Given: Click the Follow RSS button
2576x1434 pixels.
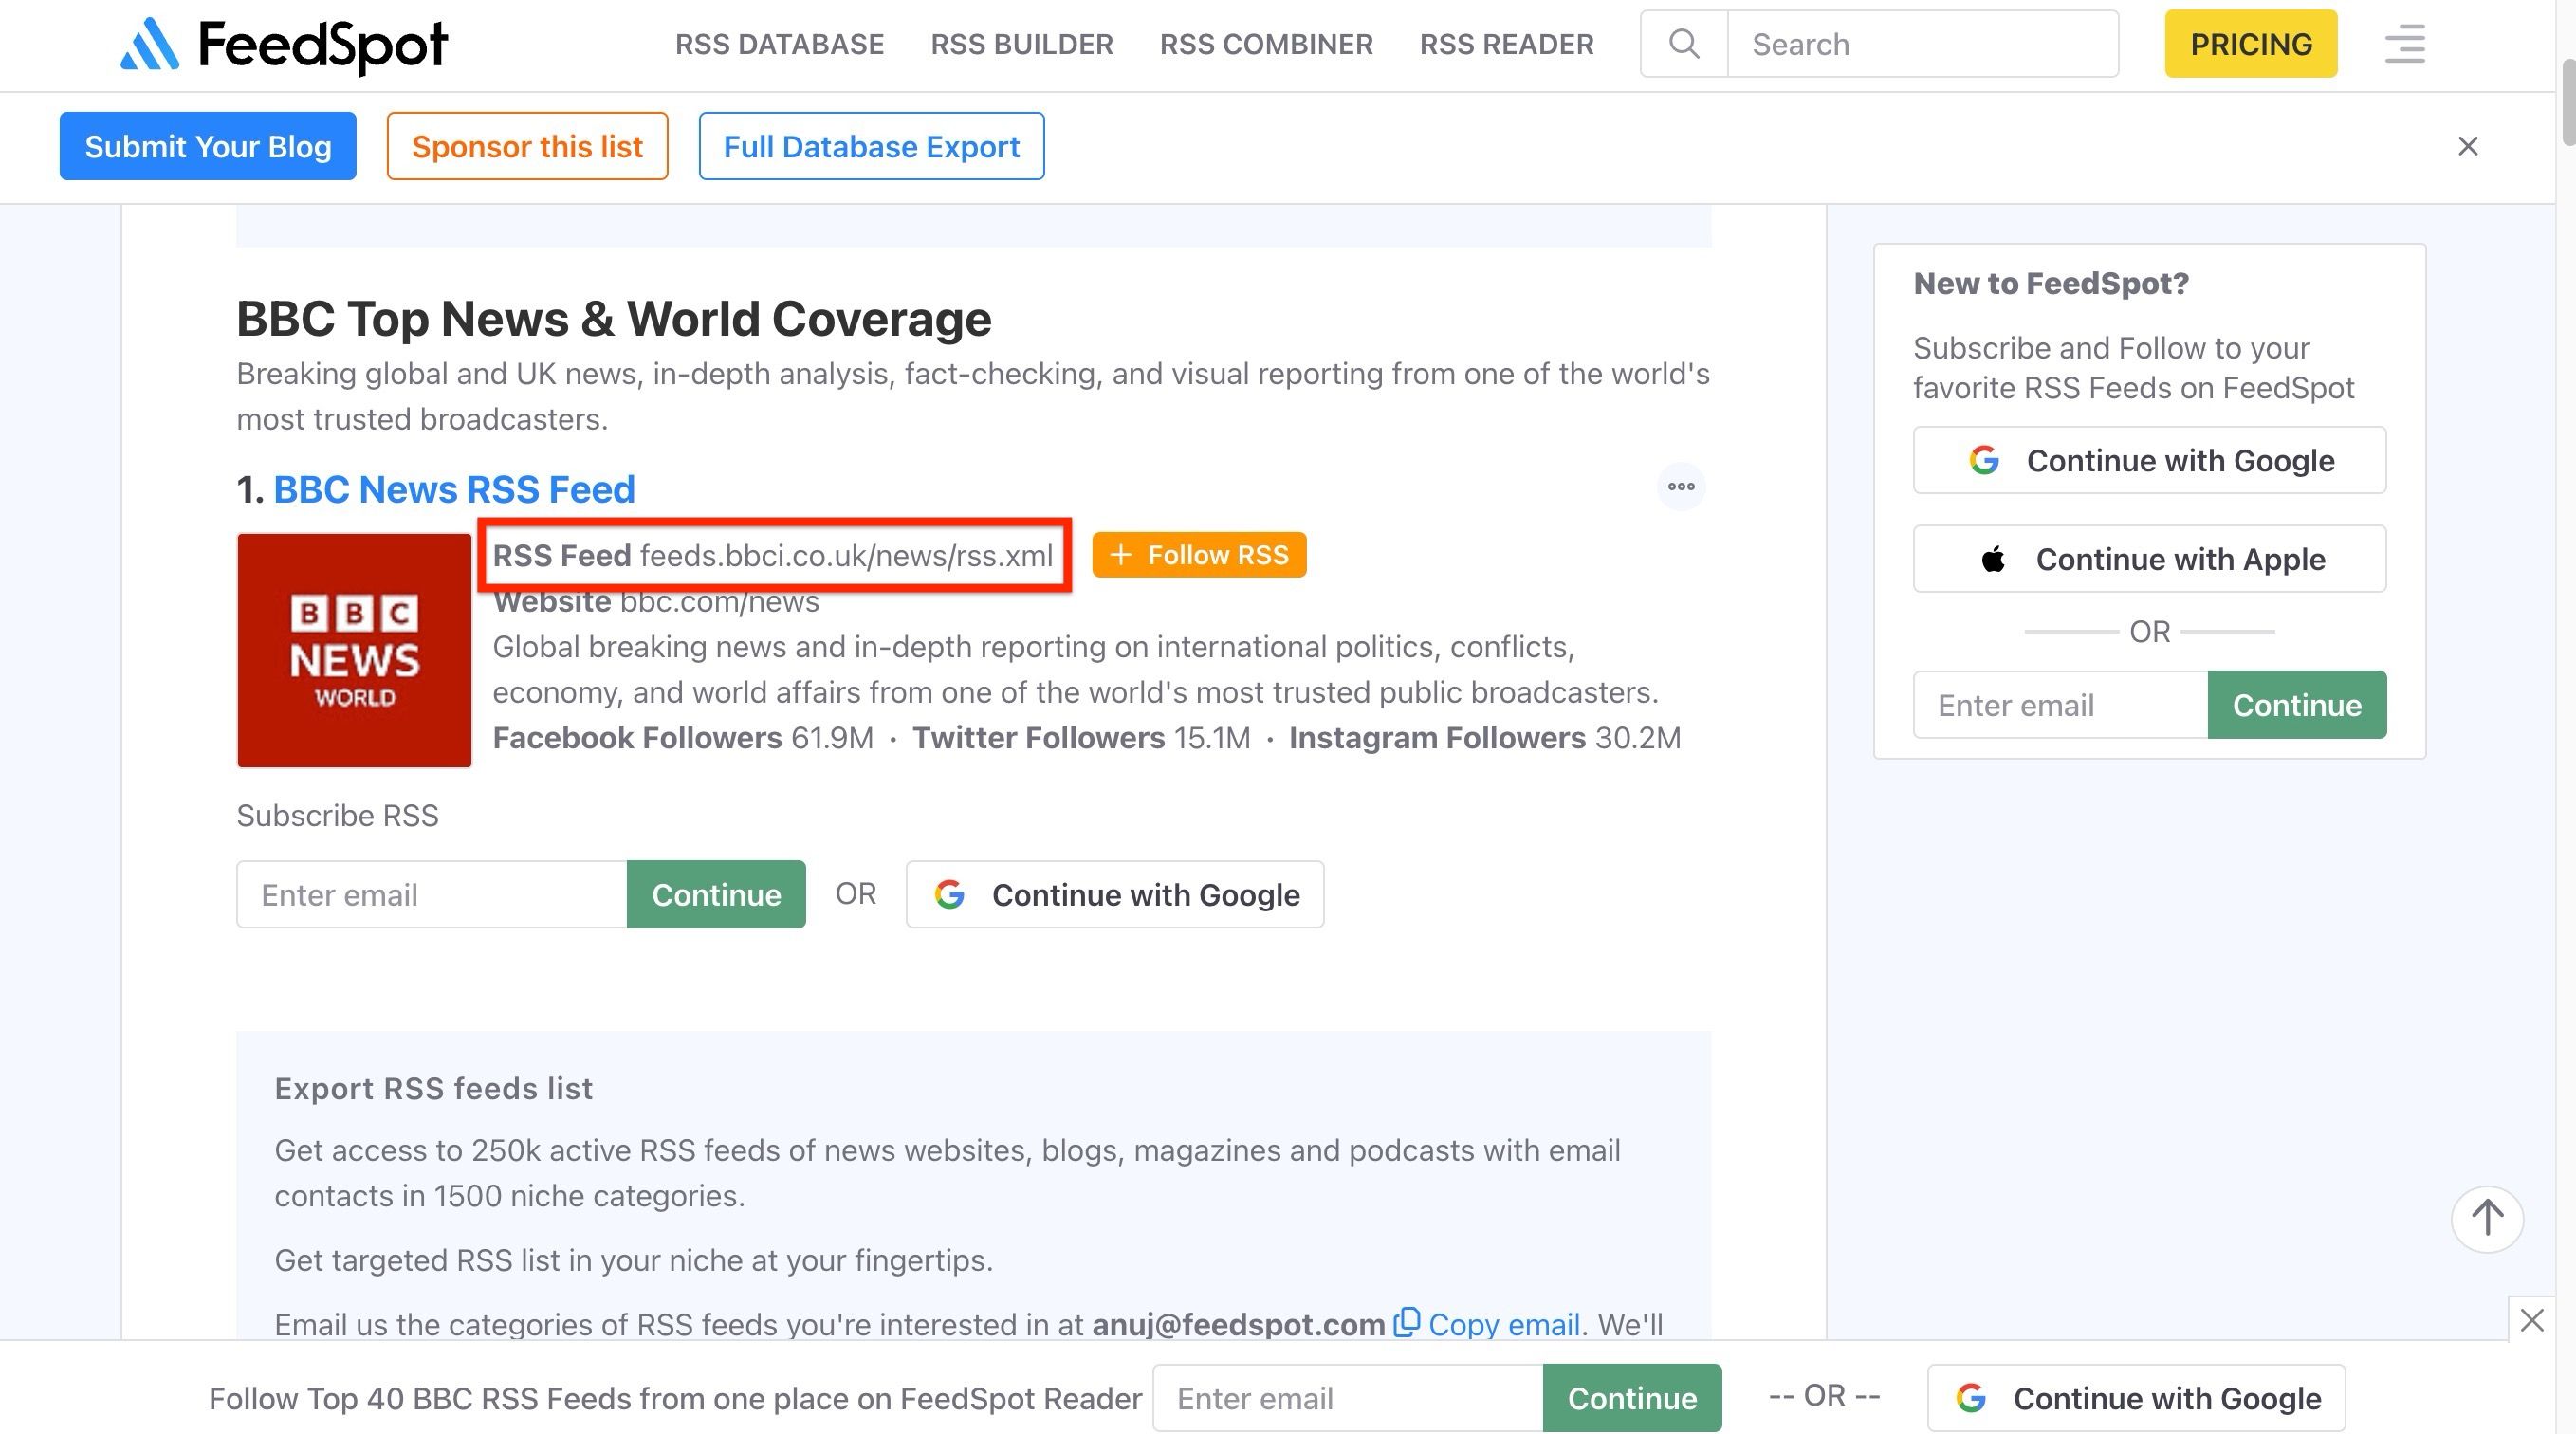Looking at the screenshot, I should click(x=1199, y=555).
